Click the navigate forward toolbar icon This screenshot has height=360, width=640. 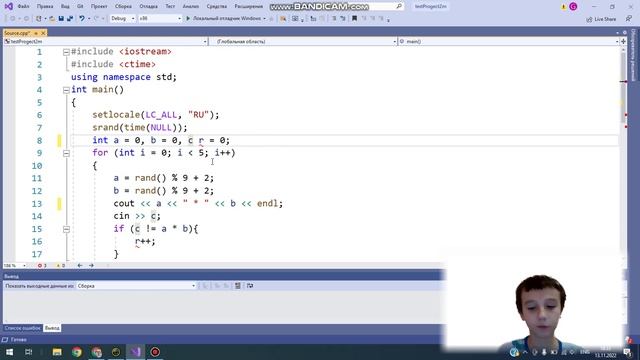(x=26, y=19)
